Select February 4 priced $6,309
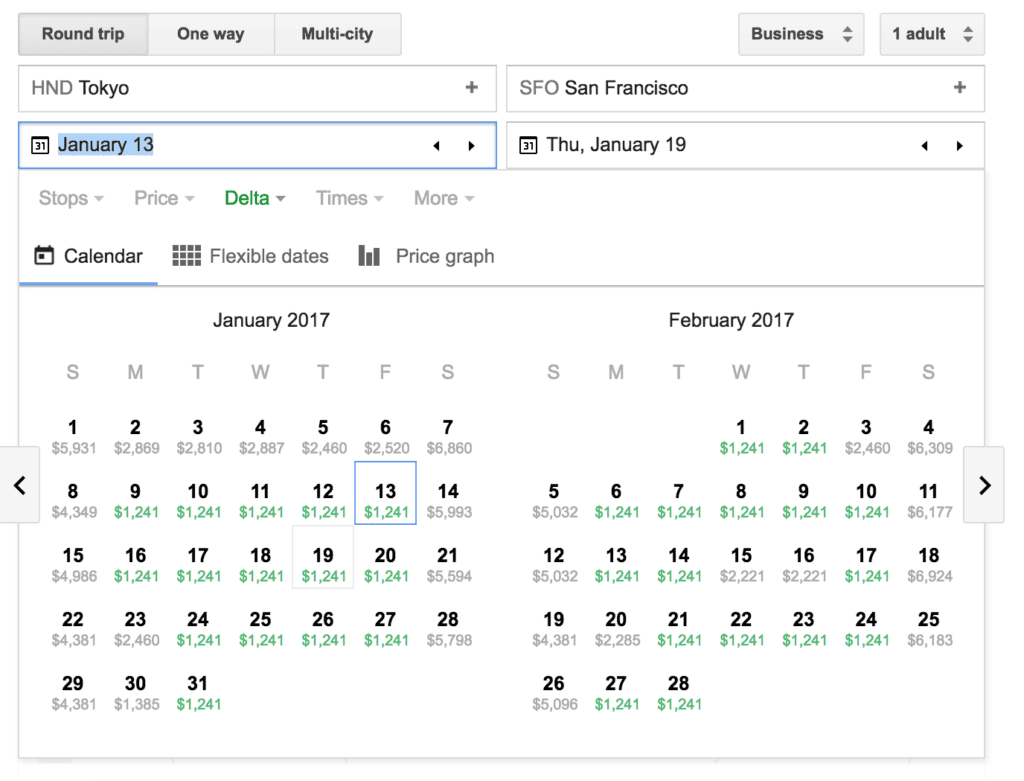Viewport: 1024px width, 781px height. (929, 436)
